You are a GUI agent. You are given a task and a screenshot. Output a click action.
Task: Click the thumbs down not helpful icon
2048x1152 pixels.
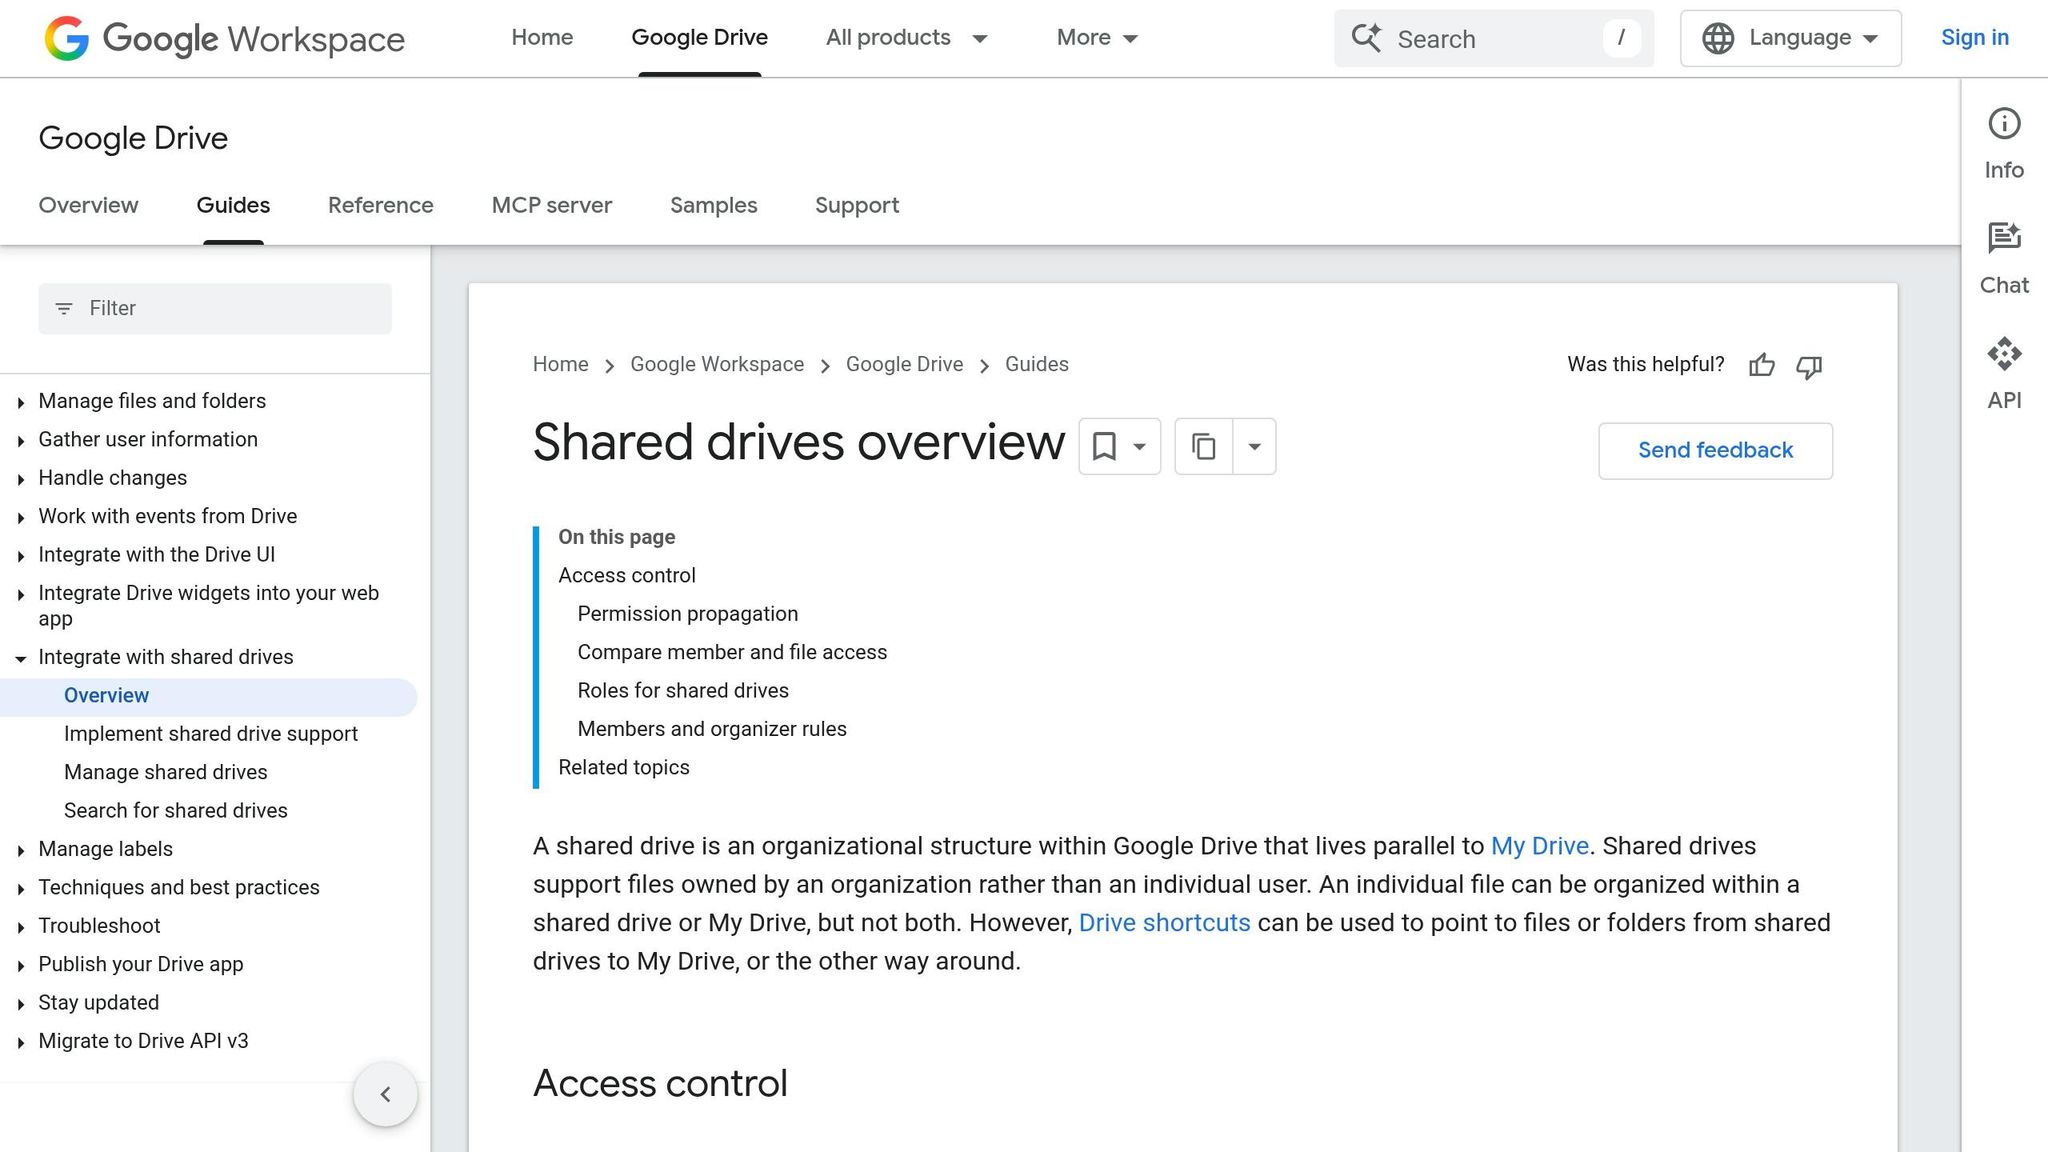1809,367
